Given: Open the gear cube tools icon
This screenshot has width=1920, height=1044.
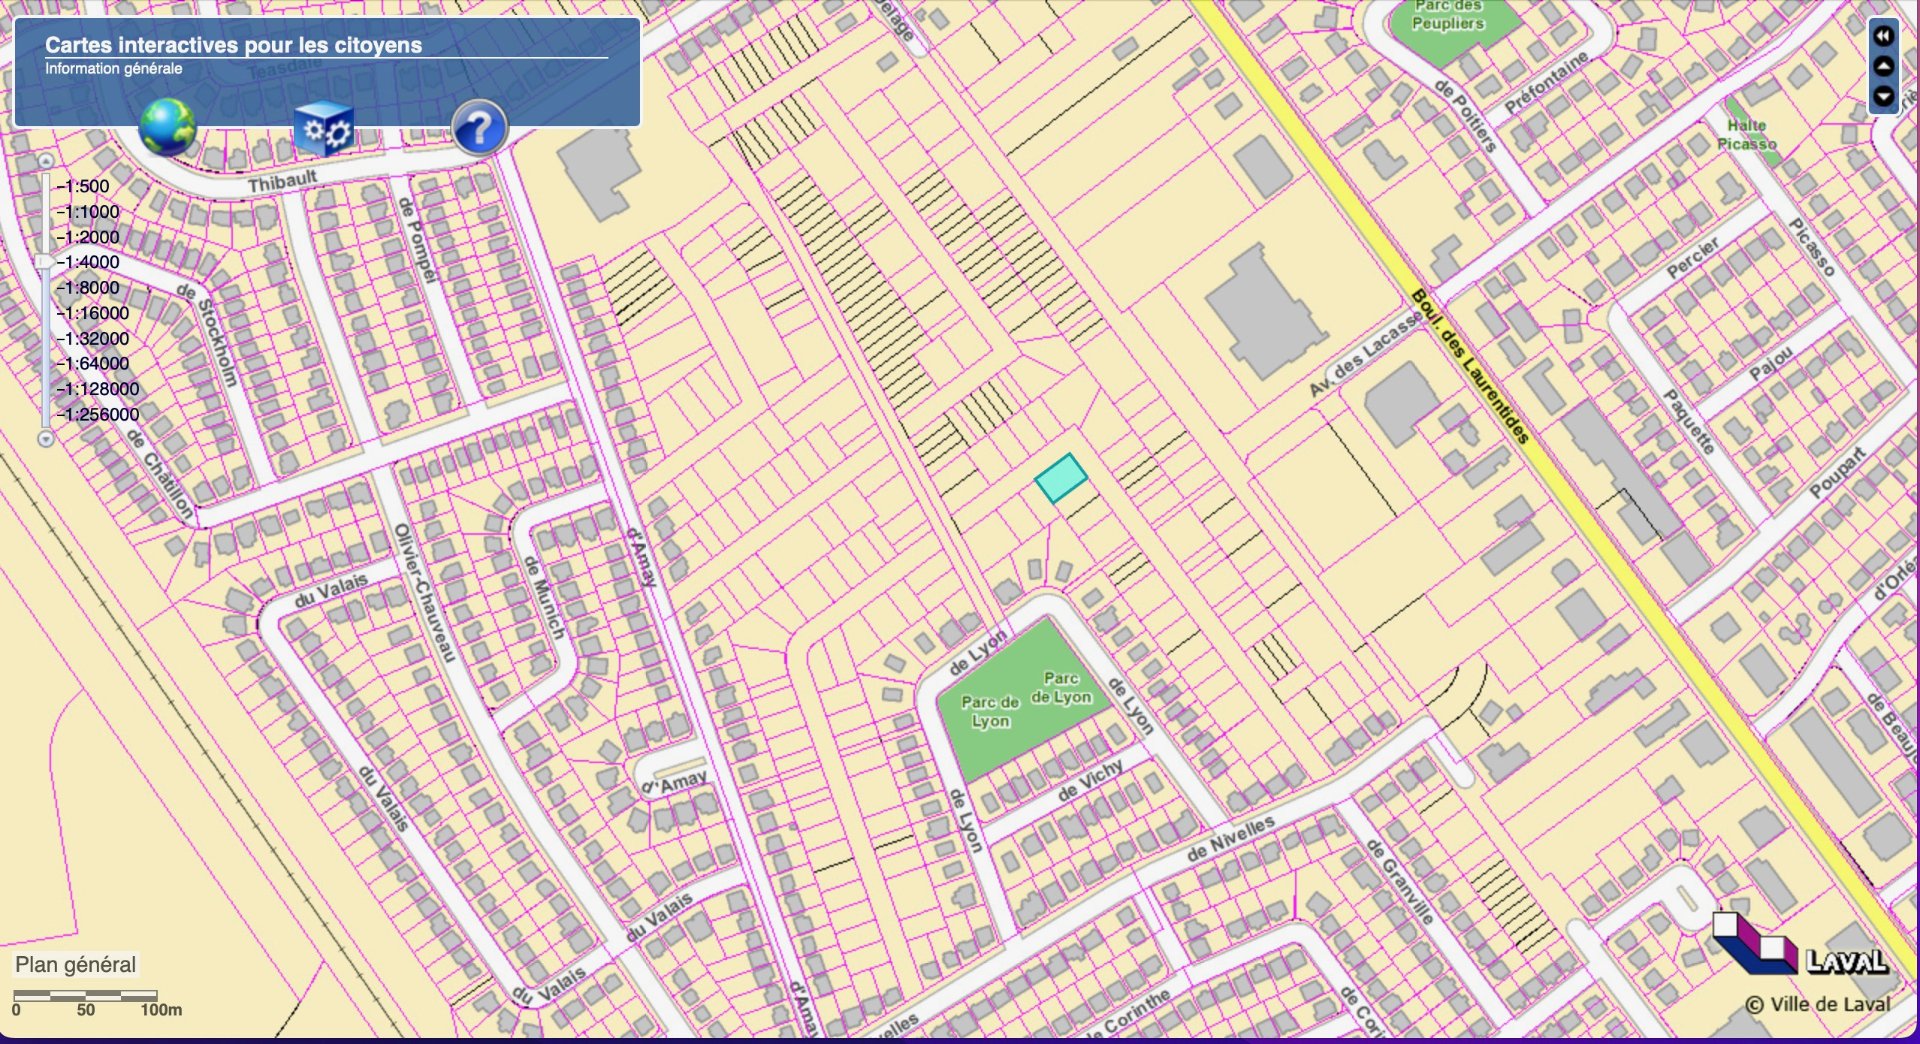Looking at the screenshot, I should pyautogui.click(x=324, y=128).
